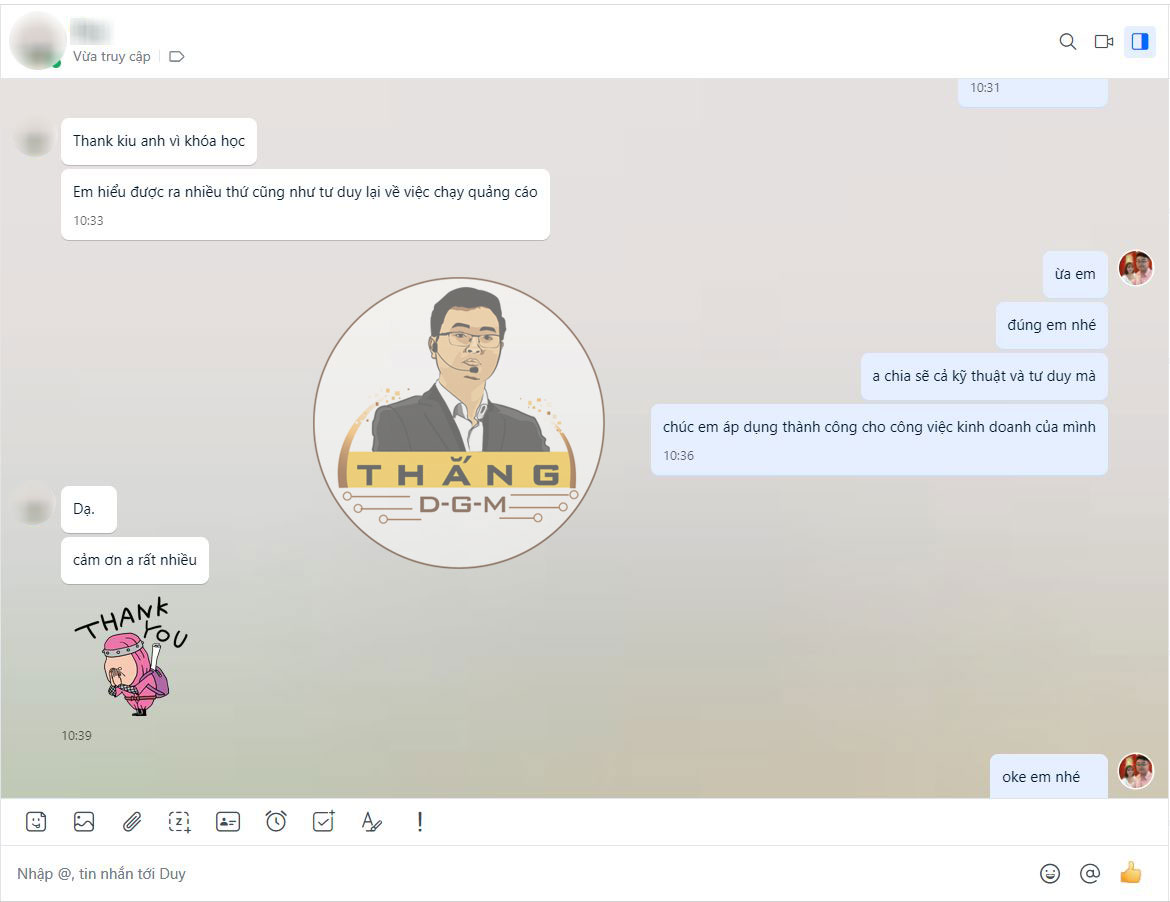
Task: Create a reminder with alarm clock icon
Action: click(275, 821)
